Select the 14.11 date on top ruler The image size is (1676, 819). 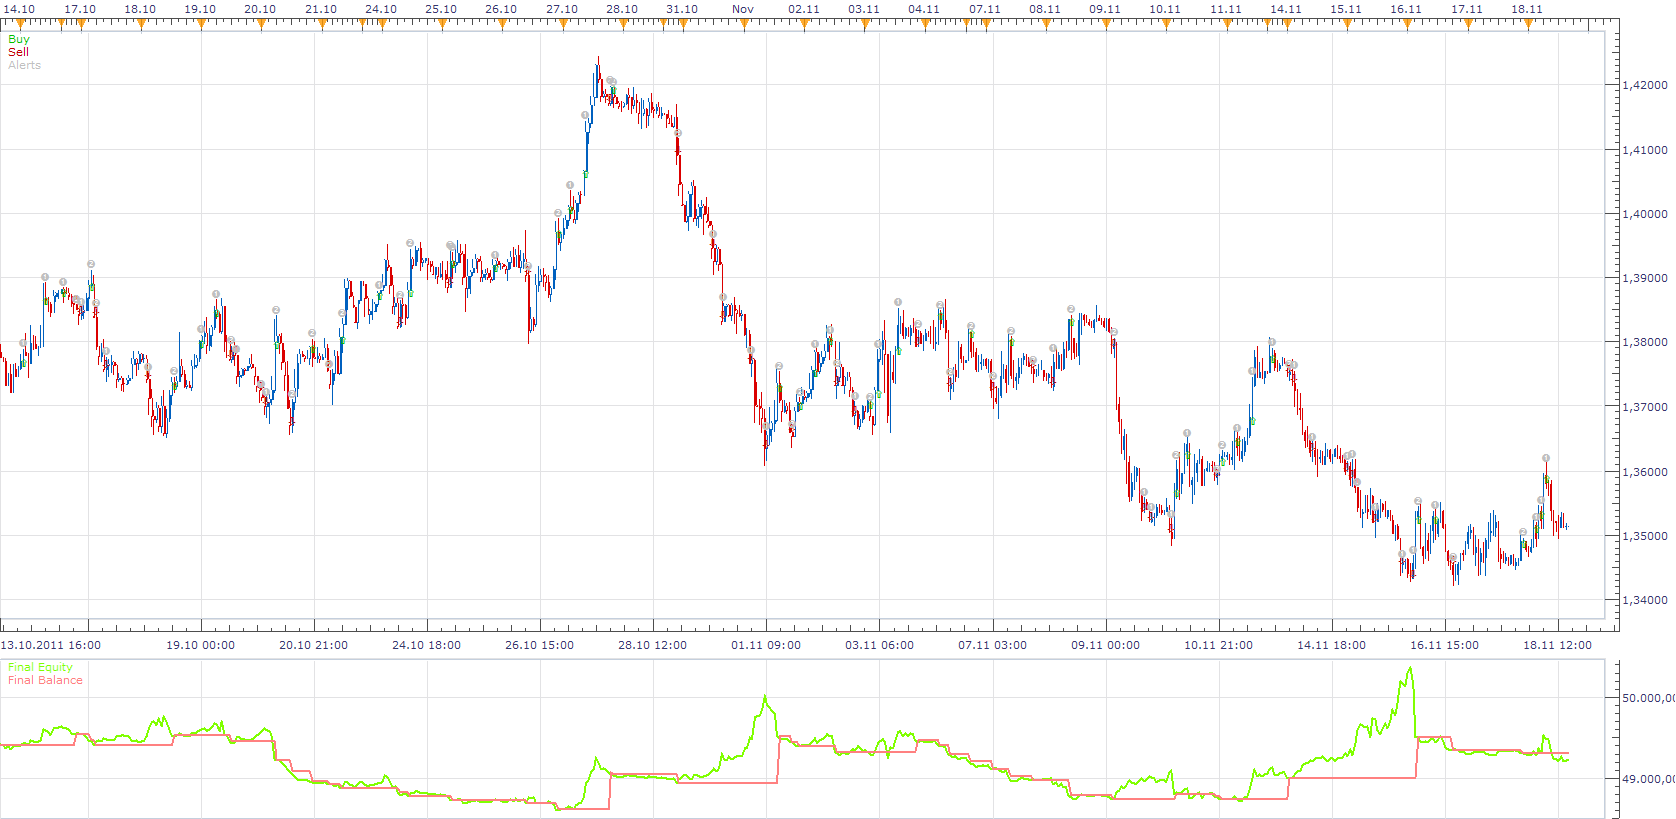tap(1286, 9)
